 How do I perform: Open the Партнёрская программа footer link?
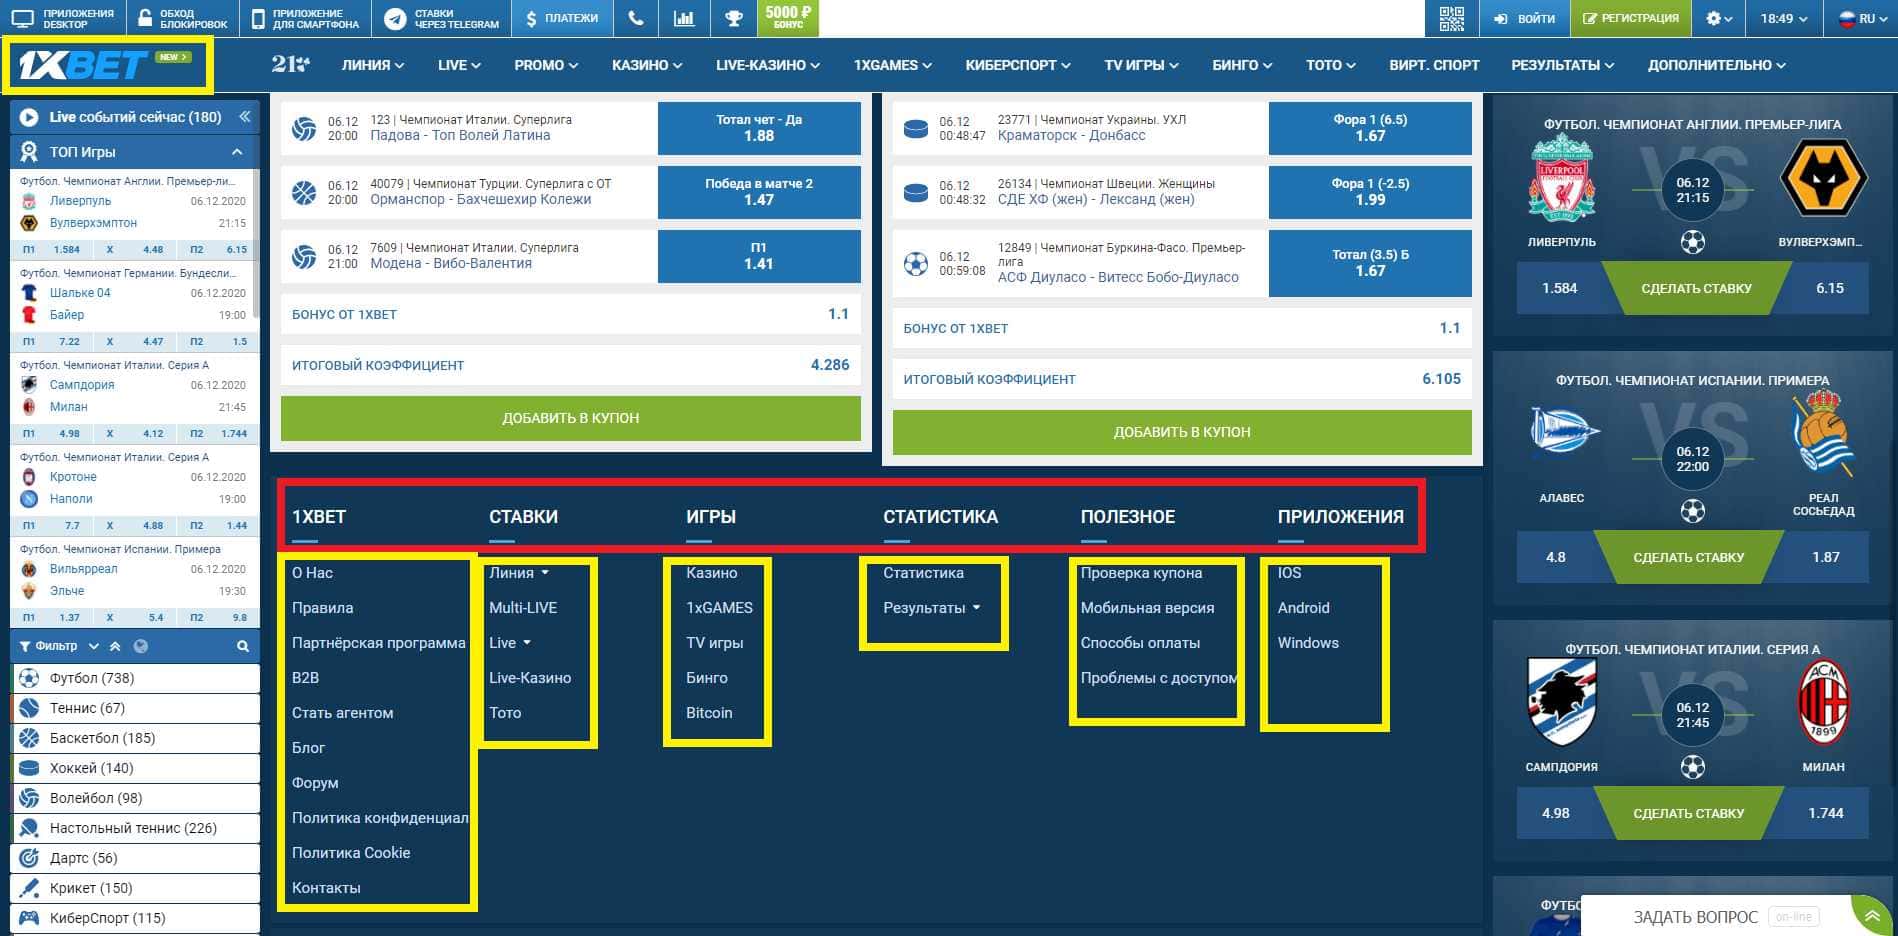coord(379,643)
